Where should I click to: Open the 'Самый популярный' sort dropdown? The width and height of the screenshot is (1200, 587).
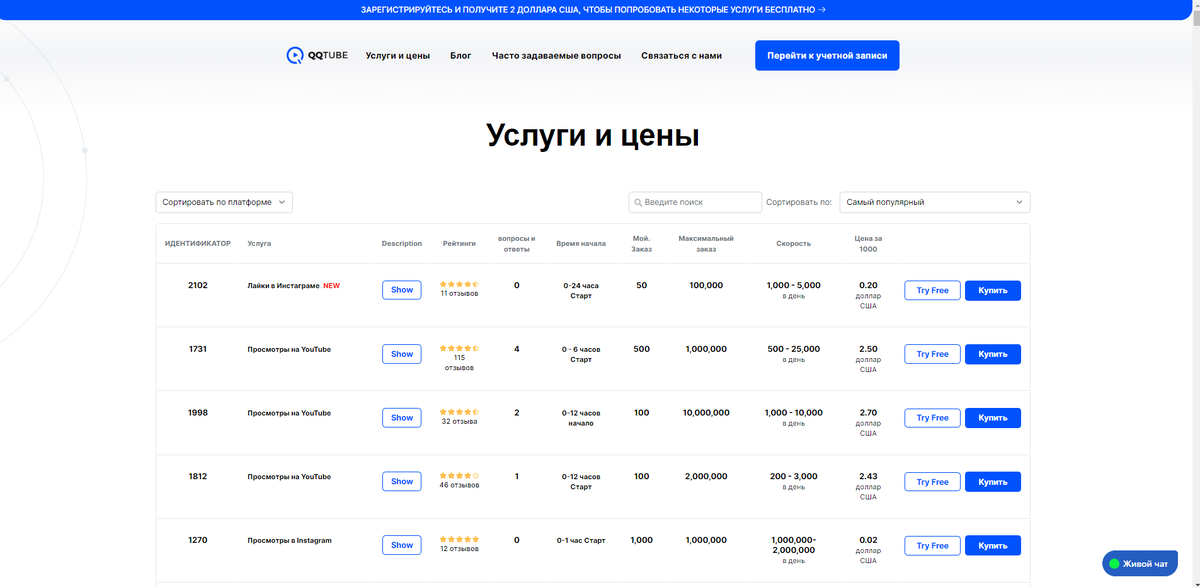(x=934, y=202)
